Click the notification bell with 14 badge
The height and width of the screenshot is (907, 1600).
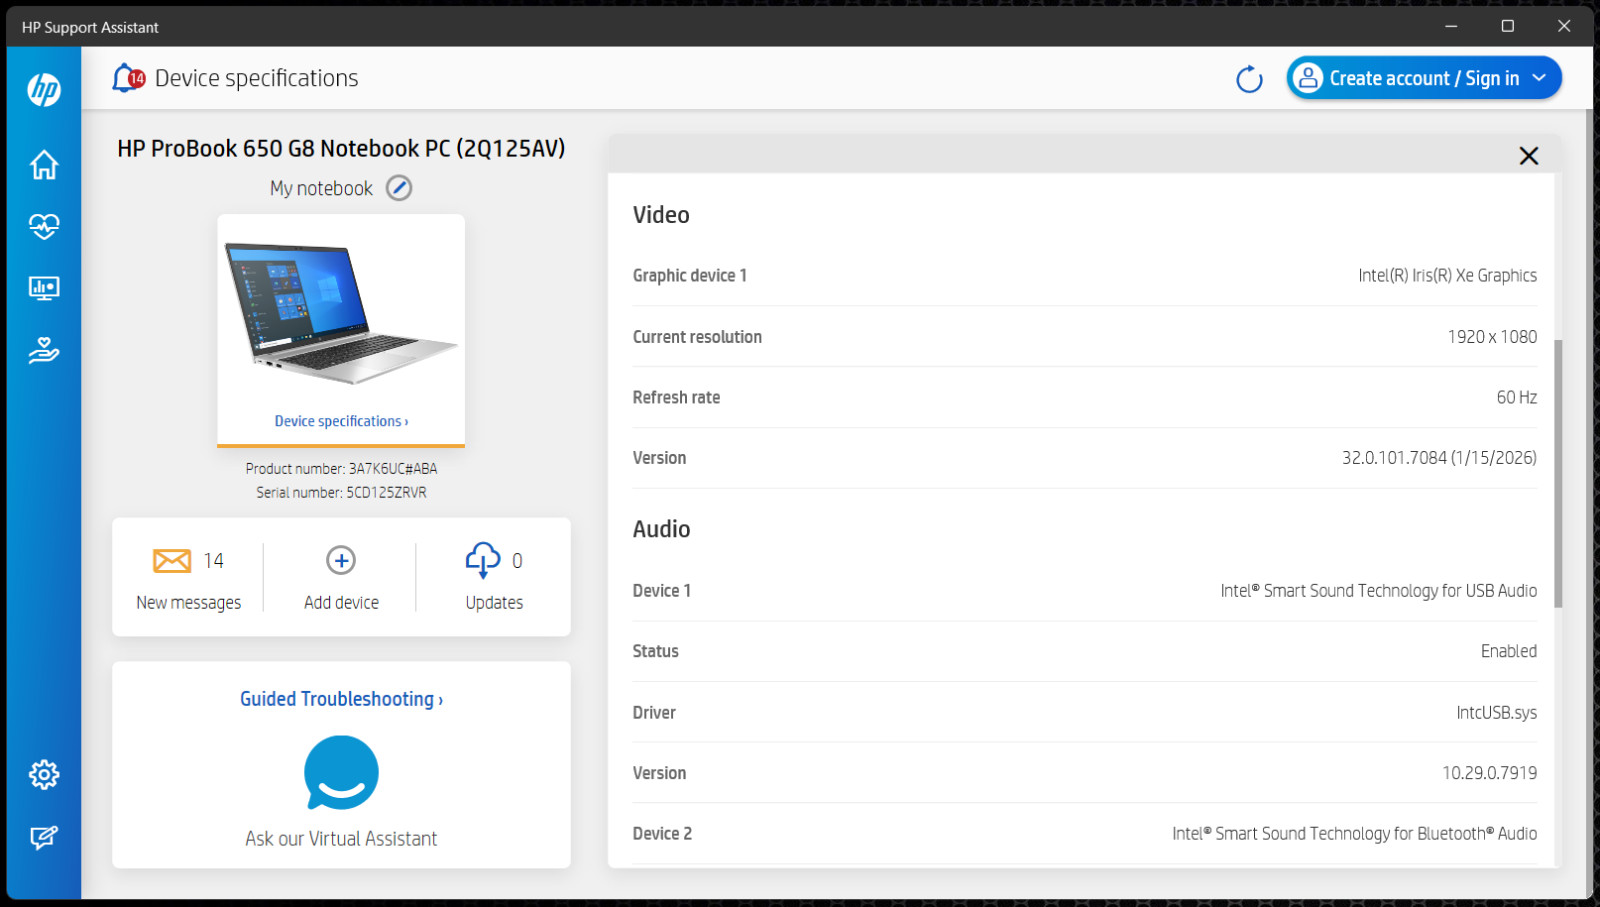coord(128,78)
